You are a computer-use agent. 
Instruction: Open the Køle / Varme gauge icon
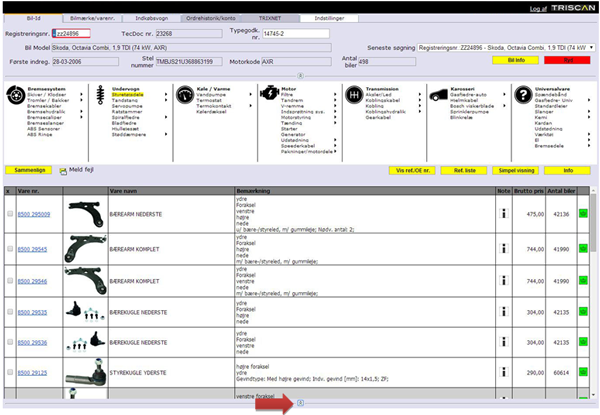(183, 94)
